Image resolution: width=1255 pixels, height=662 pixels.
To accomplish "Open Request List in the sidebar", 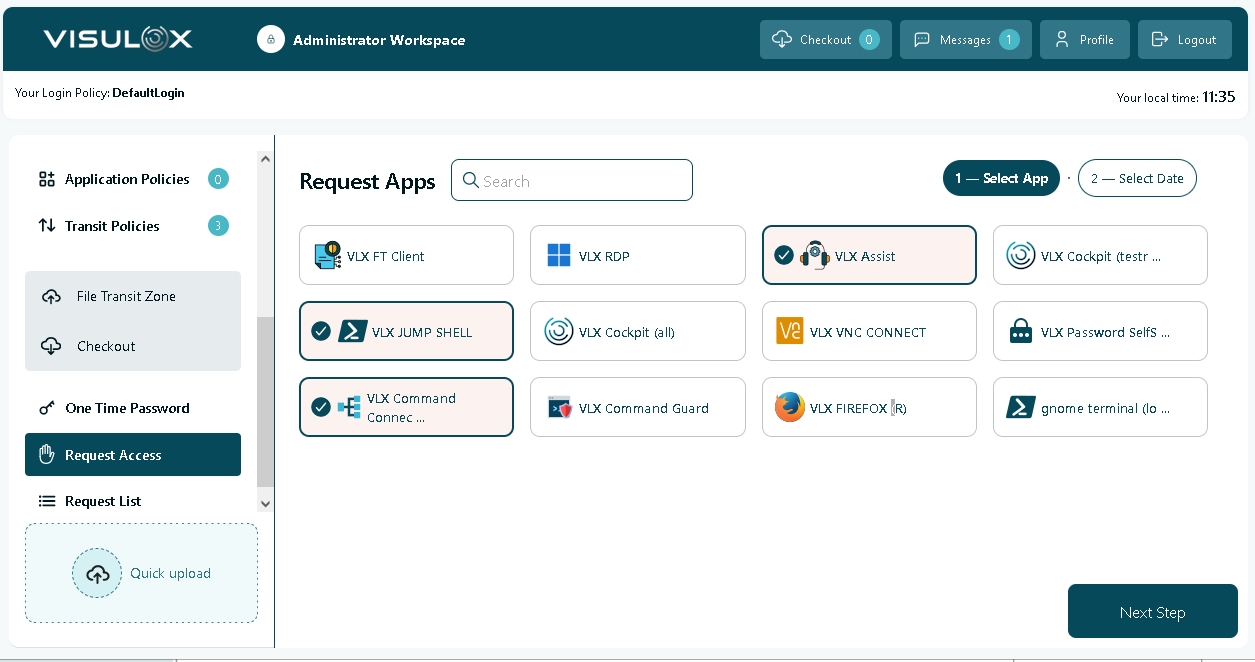I will click(103, 501).
